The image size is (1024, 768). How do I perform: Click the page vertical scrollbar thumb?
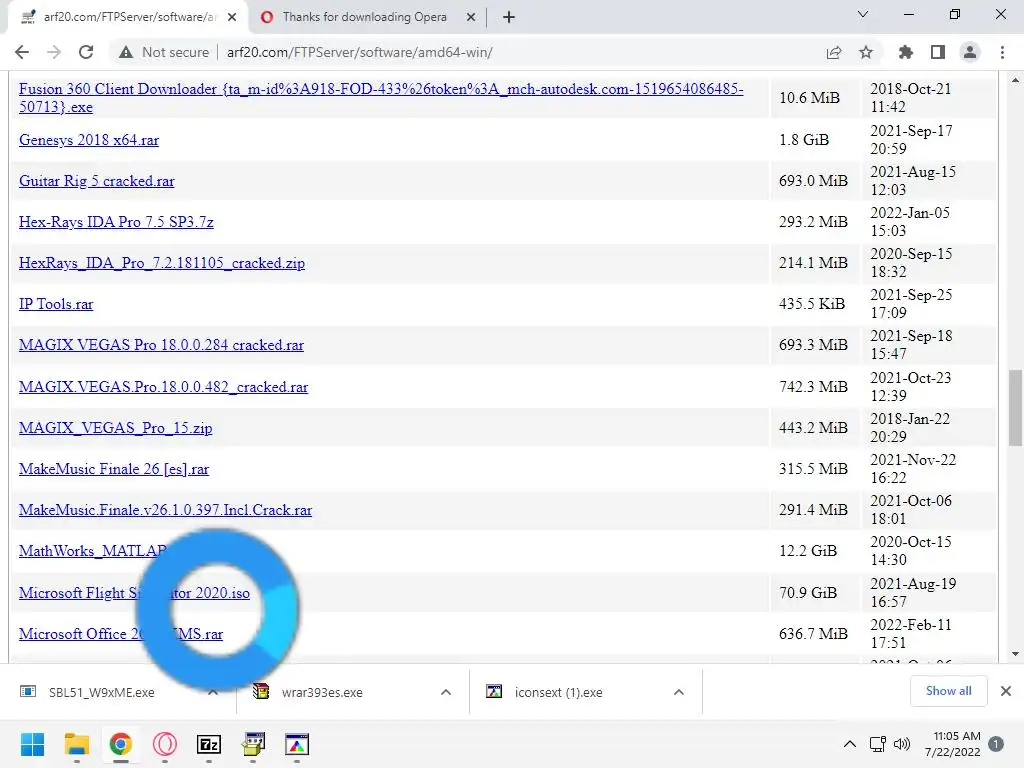(1016, 408)
